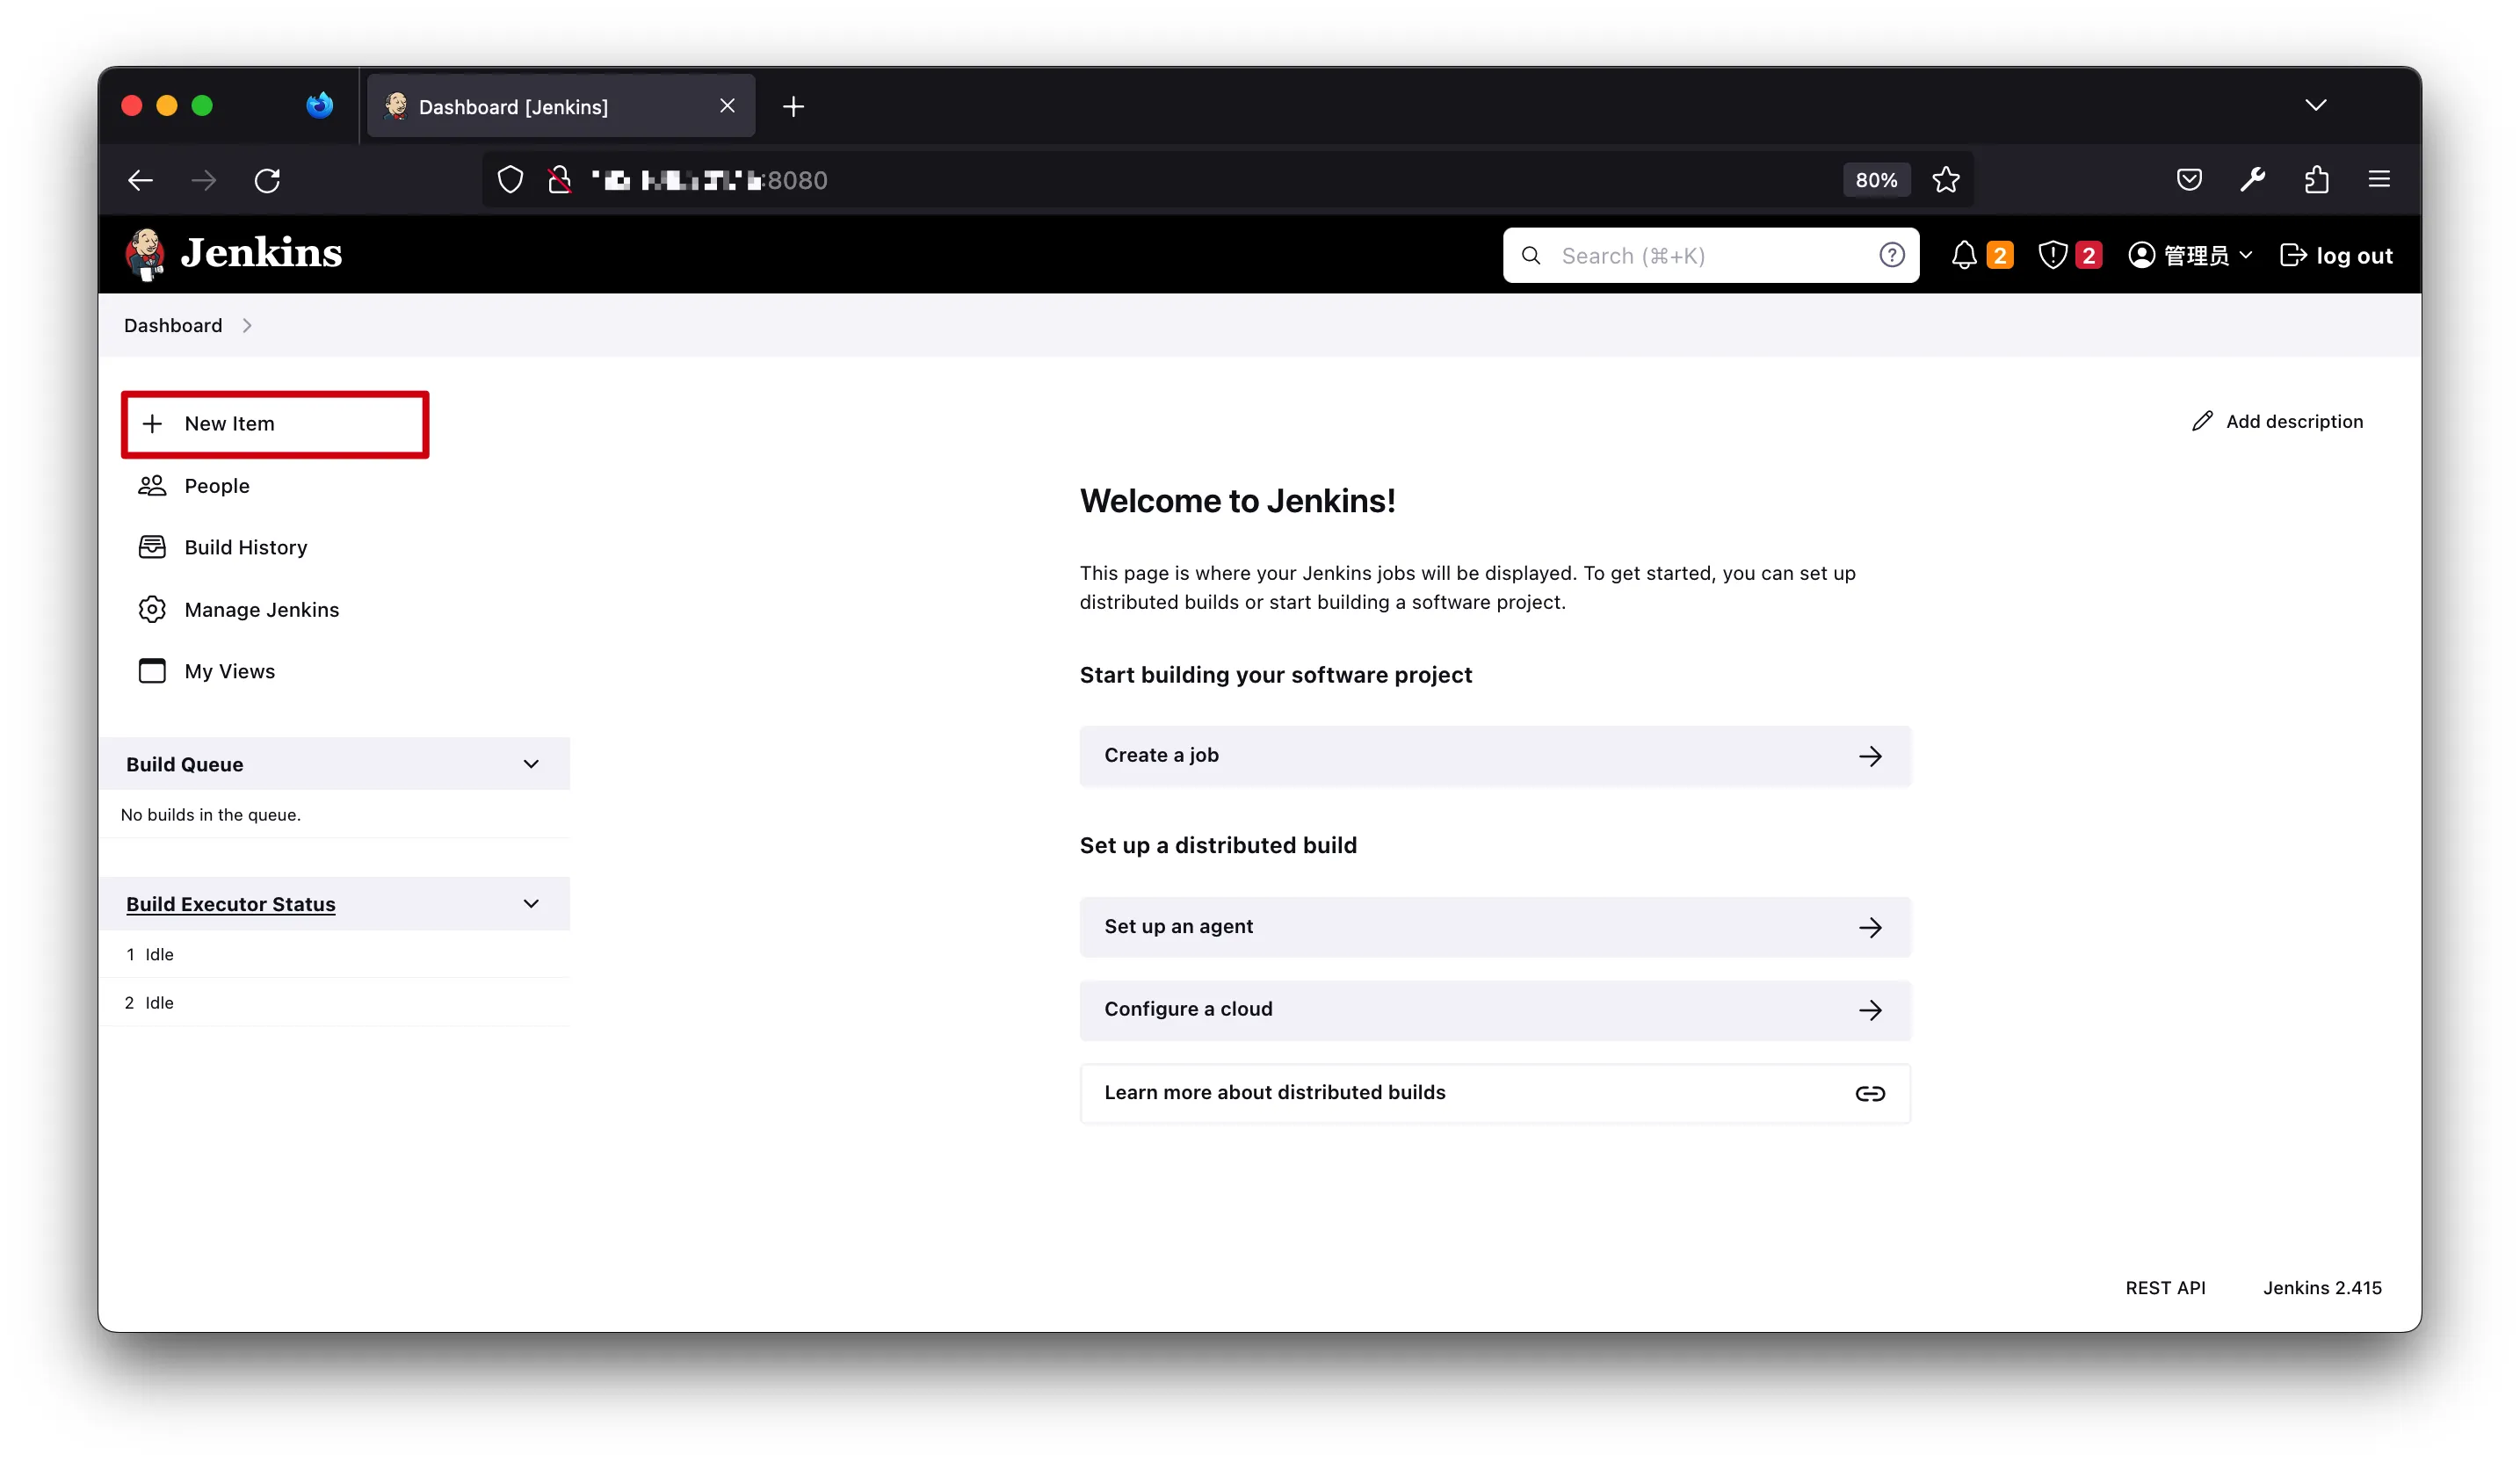Open Build History in the sidebar
The image size is (2520, 1462).
click(246, 547)
